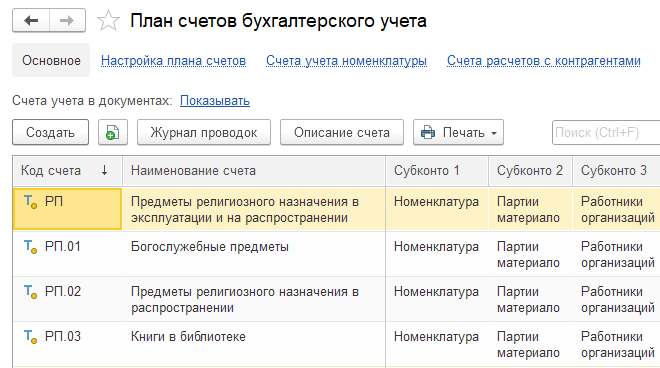Open Журнал проводок
Viewport: 660px width, 368px height.
[x=204, y=132]
